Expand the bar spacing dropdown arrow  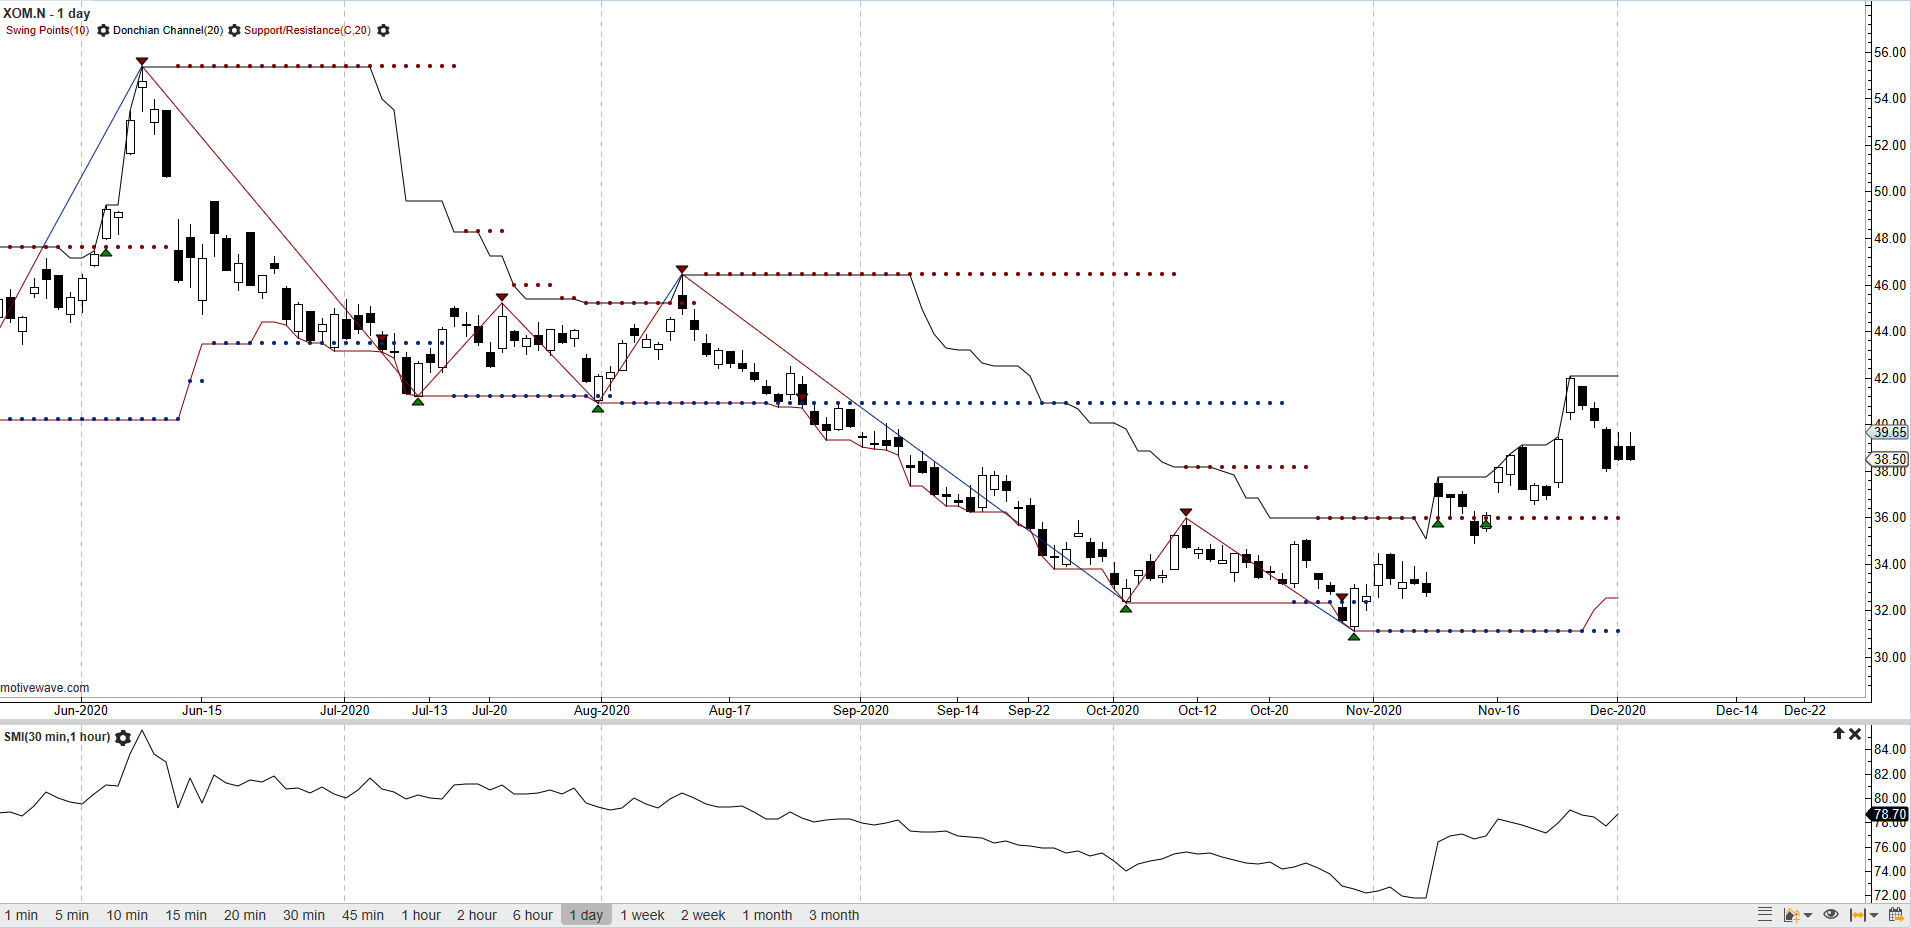click(x=1874, y=916)
